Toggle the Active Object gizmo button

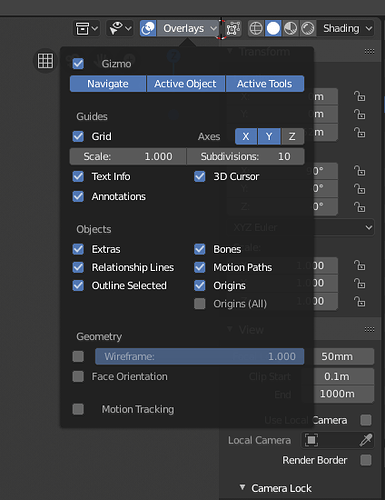[186, 83]
